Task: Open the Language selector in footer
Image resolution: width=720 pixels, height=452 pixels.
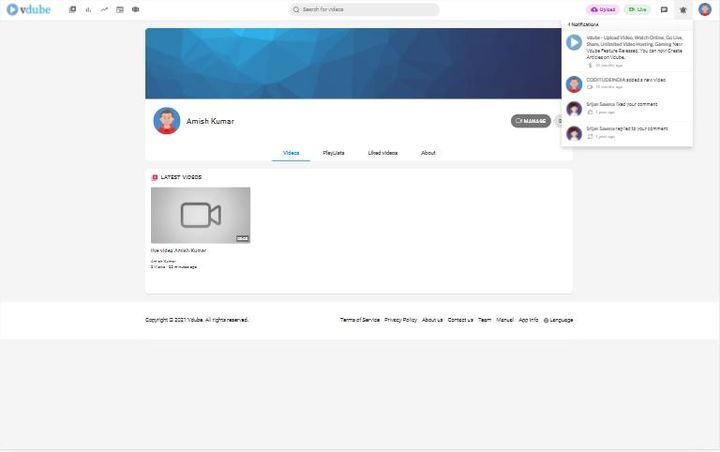Action: 558,320
